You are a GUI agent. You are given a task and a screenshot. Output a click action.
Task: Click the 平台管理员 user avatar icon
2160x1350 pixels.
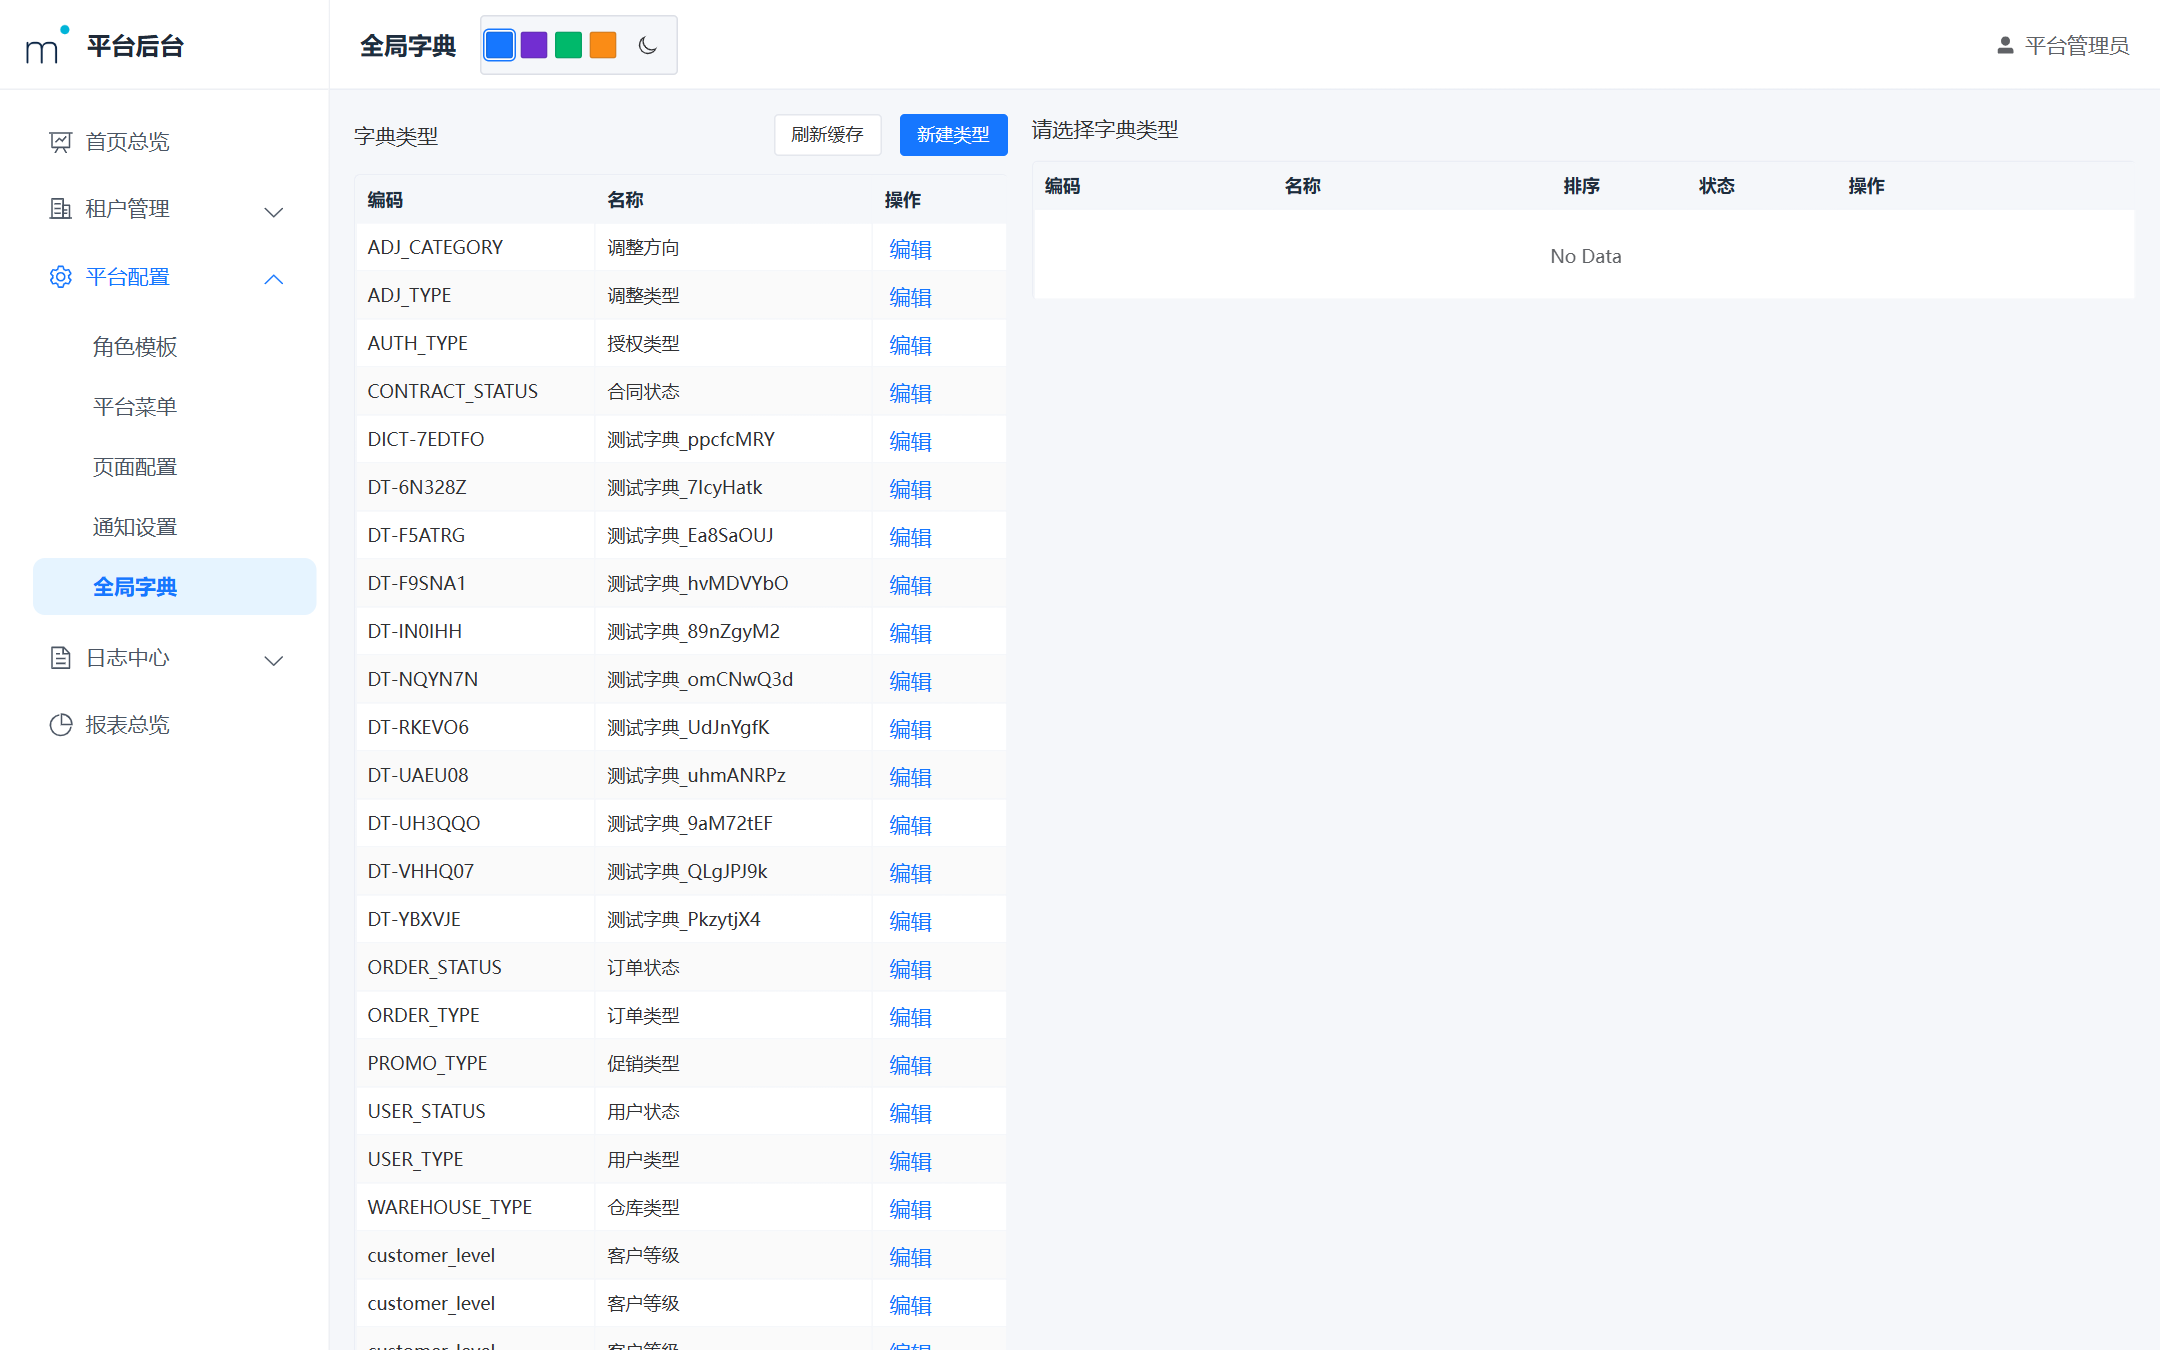[x=2005, y=46]
